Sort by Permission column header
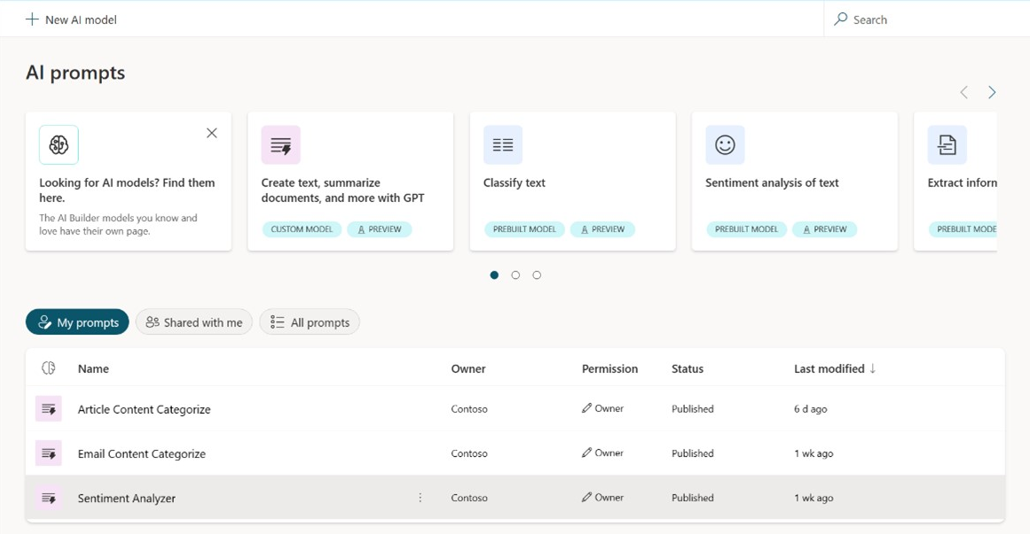The image size is (1031, 534). point(610,369)
